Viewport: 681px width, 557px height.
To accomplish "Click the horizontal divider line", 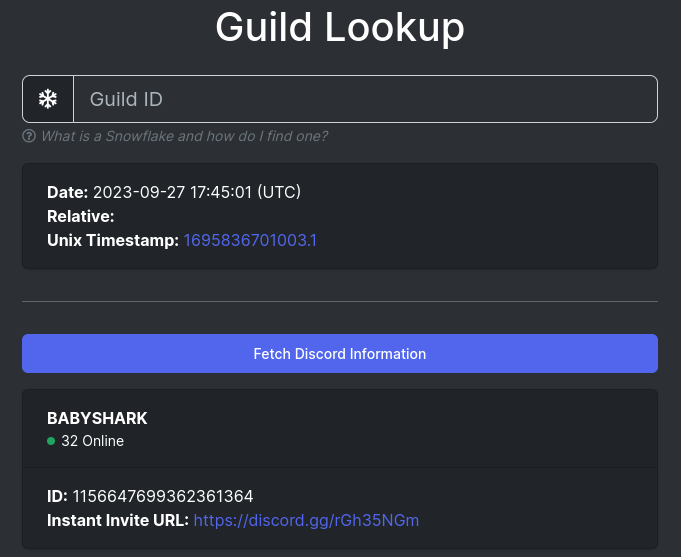I will (340, 301).
